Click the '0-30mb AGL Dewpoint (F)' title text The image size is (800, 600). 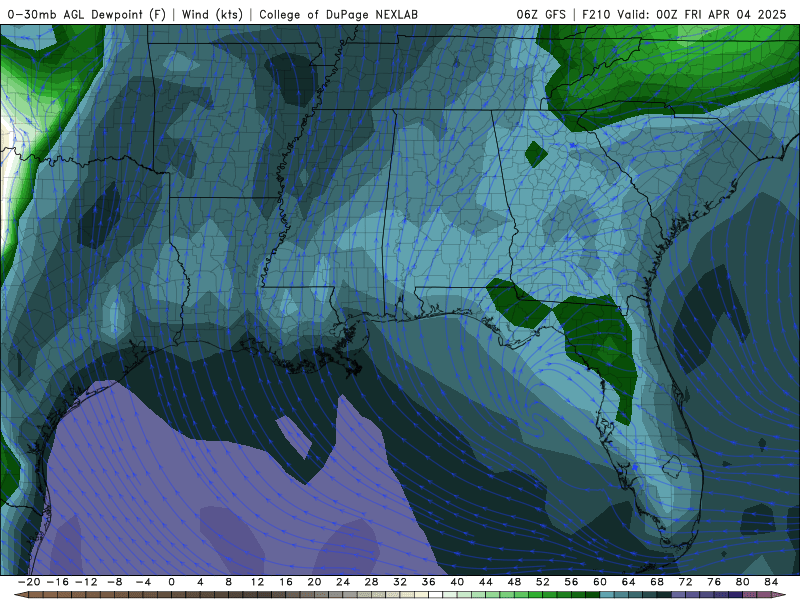[x=87, y=14]
